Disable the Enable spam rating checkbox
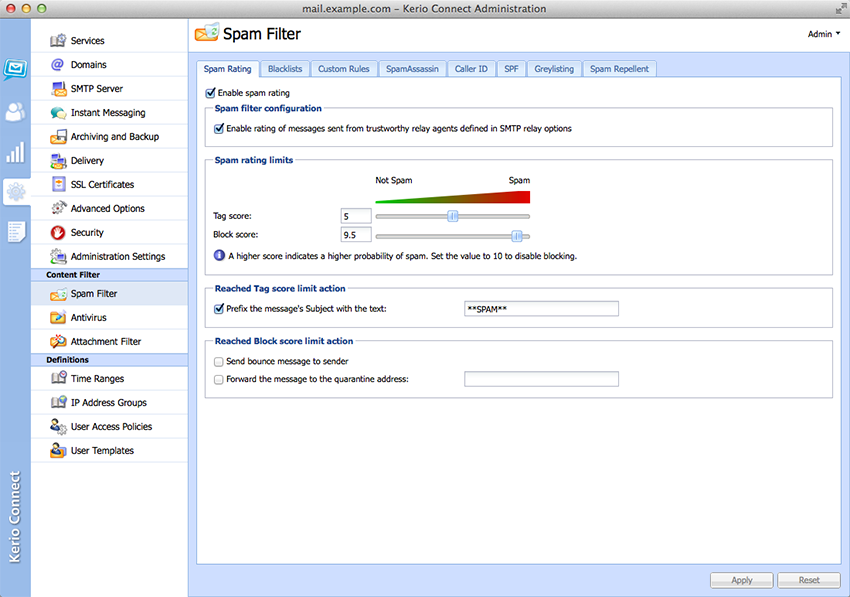Image resolution: width=850 pixels, height=597 pixels. pyautogui.click(x=210, y=93)
